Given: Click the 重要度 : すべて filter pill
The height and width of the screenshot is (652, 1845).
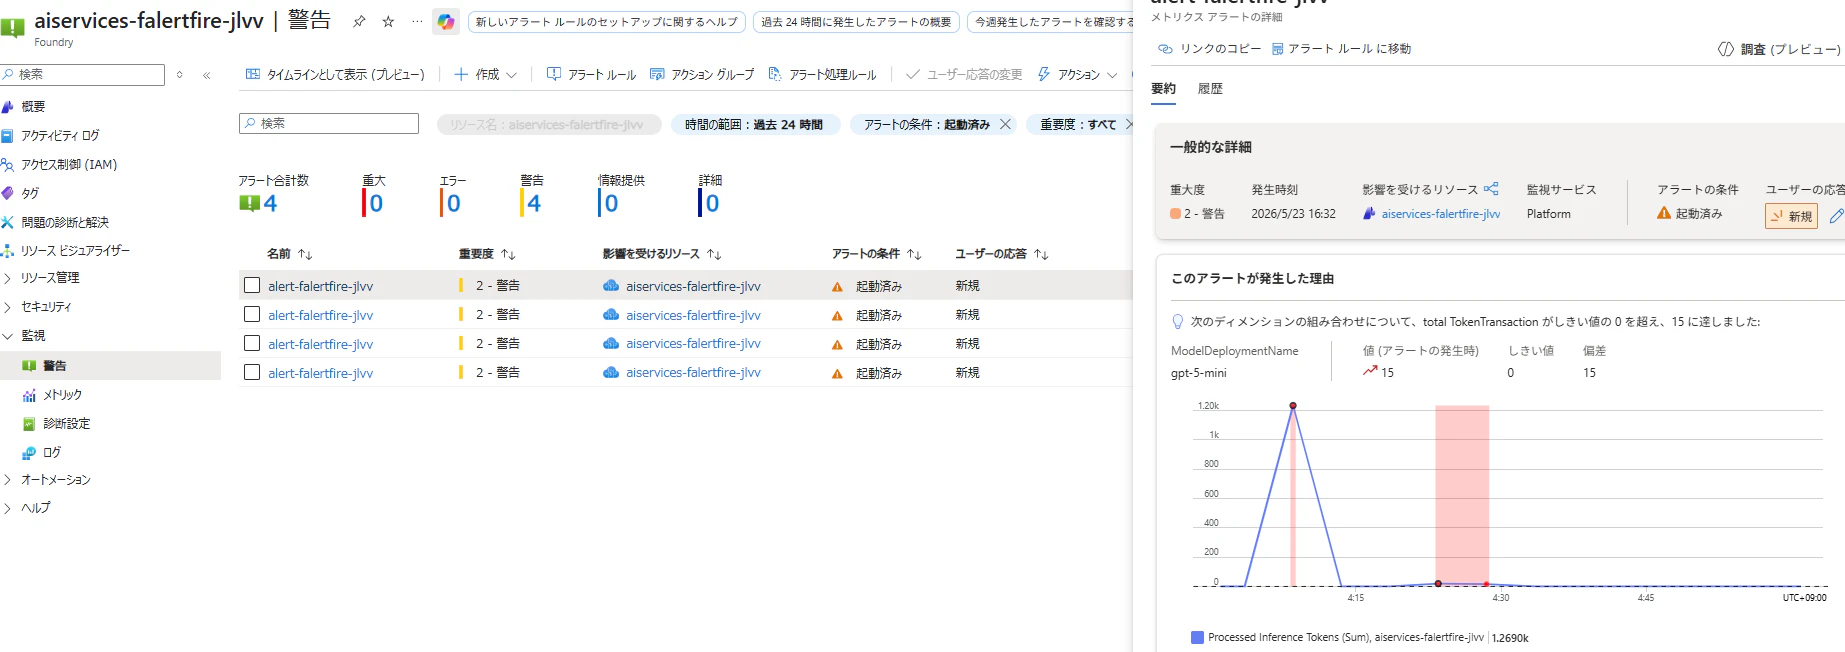Looking at the screenshot, I should [x=1078, y=125].
